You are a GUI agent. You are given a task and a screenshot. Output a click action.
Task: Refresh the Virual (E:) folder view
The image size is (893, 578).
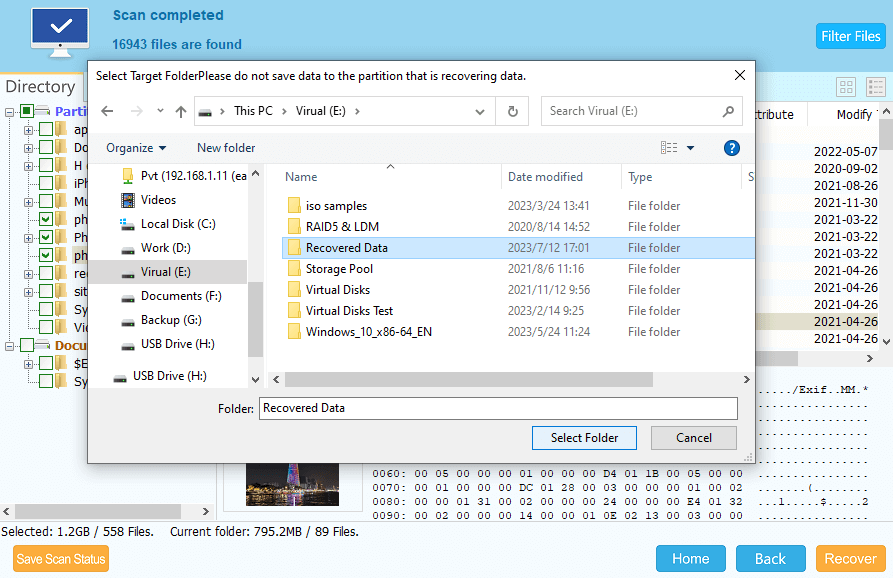tap(513, 112)
